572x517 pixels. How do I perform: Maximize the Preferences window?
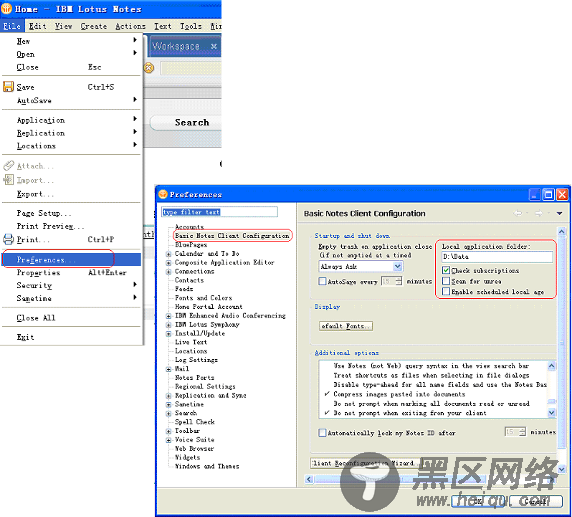point(548,194)
